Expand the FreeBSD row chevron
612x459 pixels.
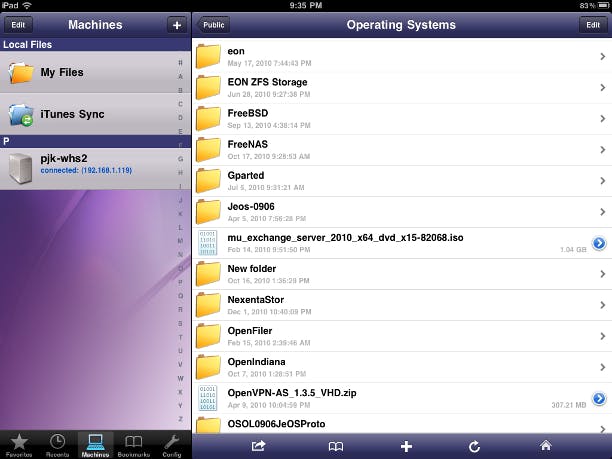click(603, 119)
